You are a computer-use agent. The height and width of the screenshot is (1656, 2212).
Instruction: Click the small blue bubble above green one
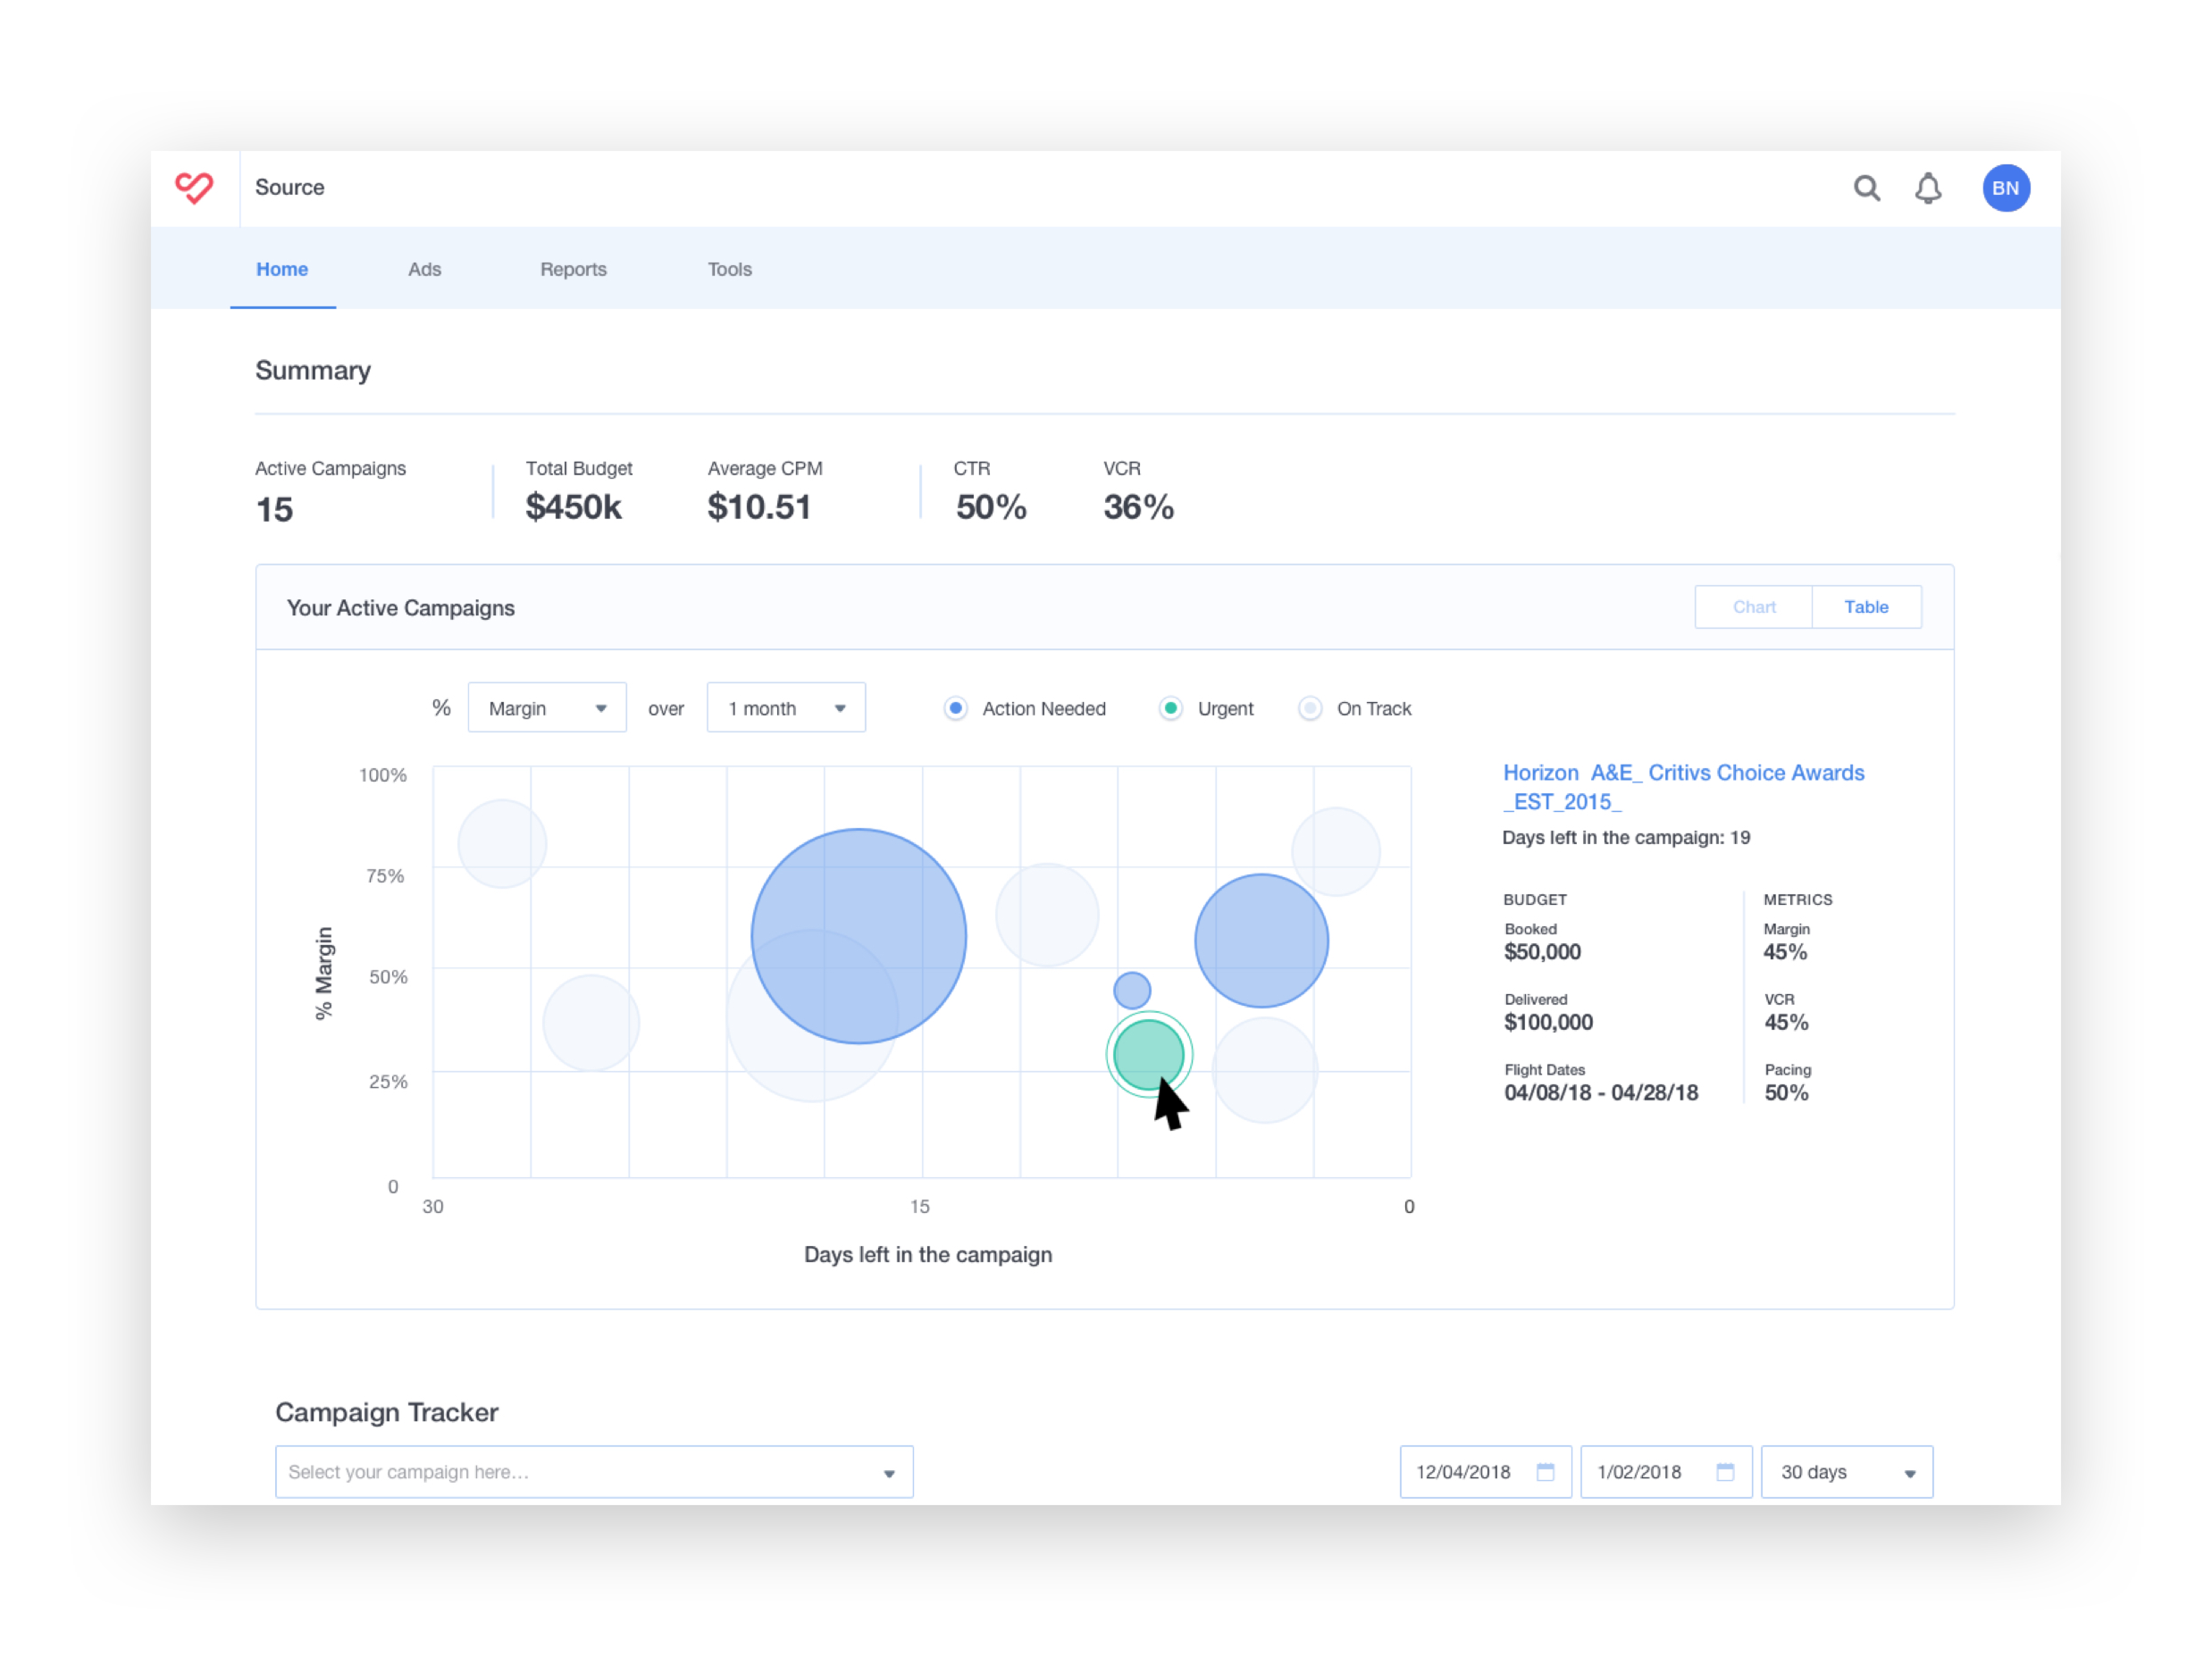pos(1132,990)
